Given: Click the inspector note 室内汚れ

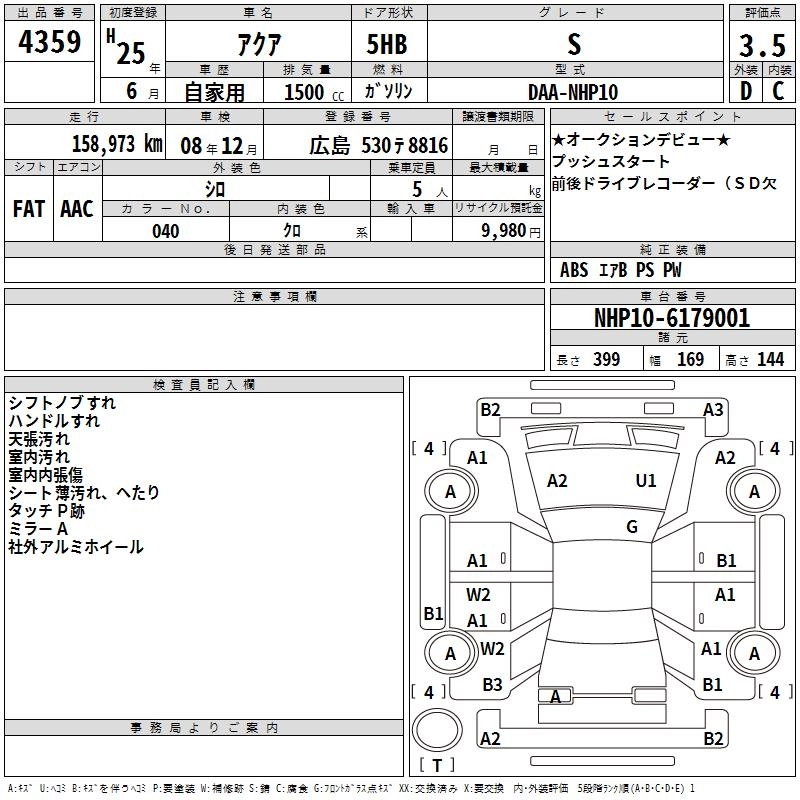Looking at the screenshot, I should tap(39, 457).
